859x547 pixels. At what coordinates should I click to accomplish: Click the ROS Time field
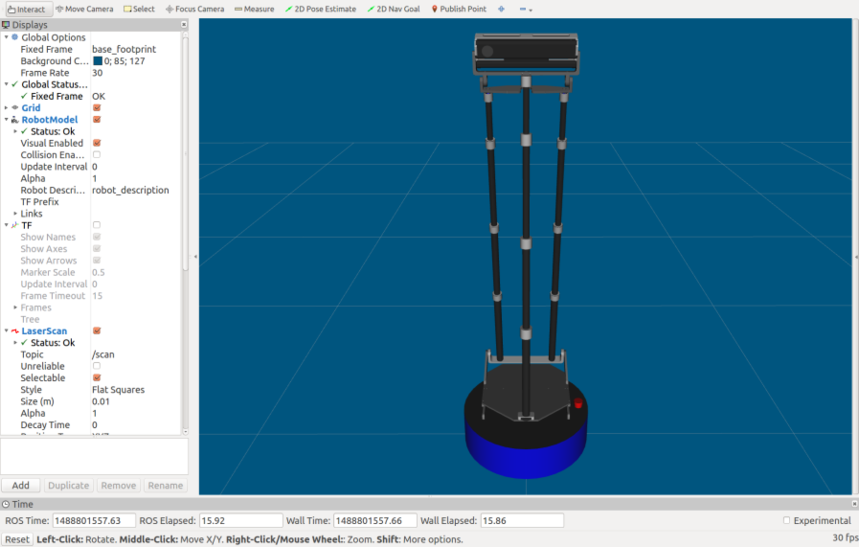click(x=94, y=521)
